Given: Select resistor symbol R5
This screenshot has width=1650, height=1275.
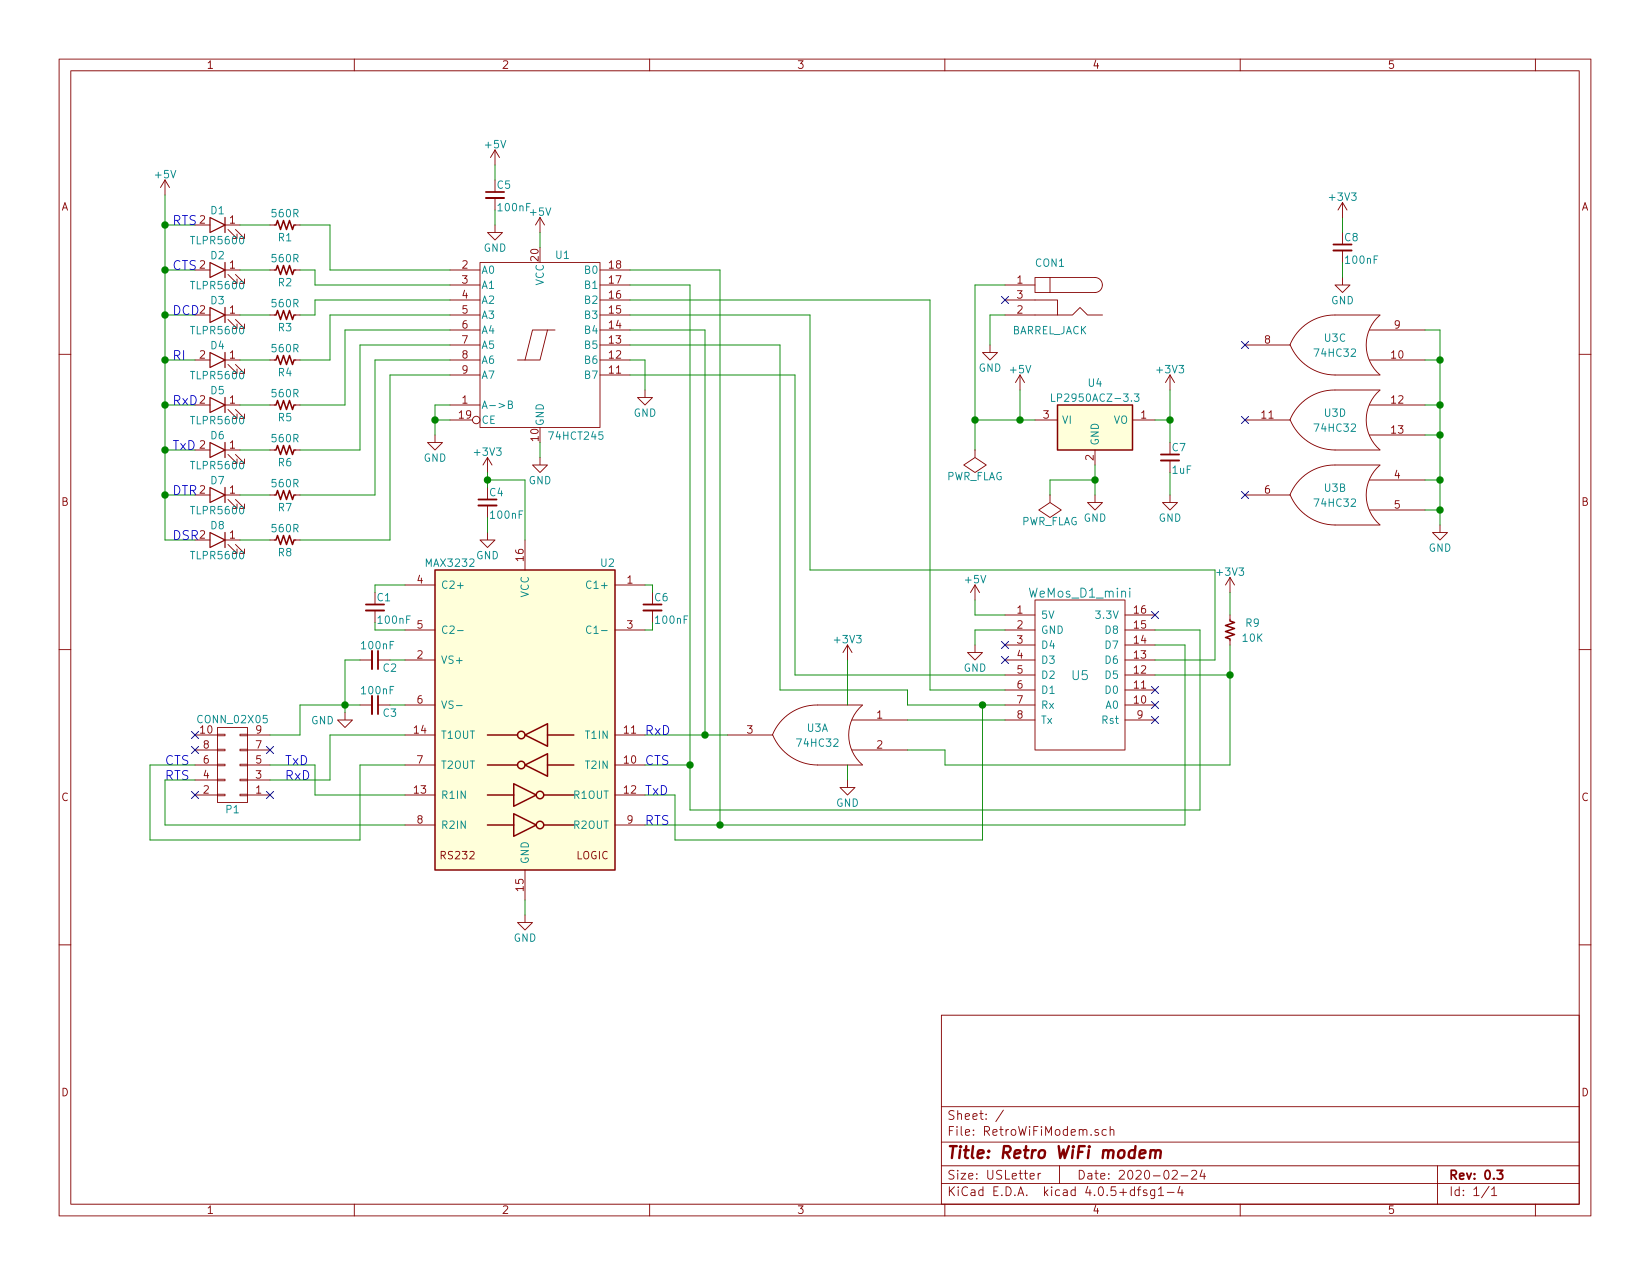Looking at the screenshot, I should (285, 405).
